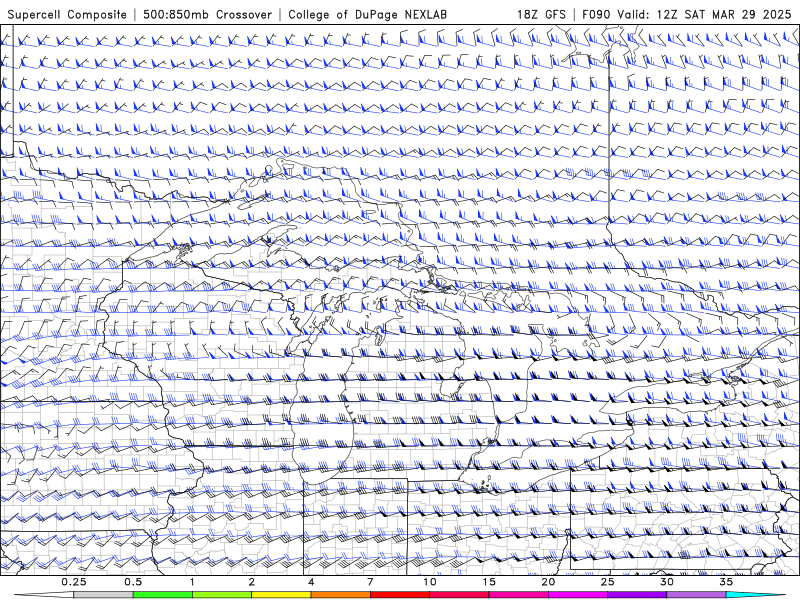
Task: Pick the crimson swatch between 10 and 15
Action: coord(459,595)
